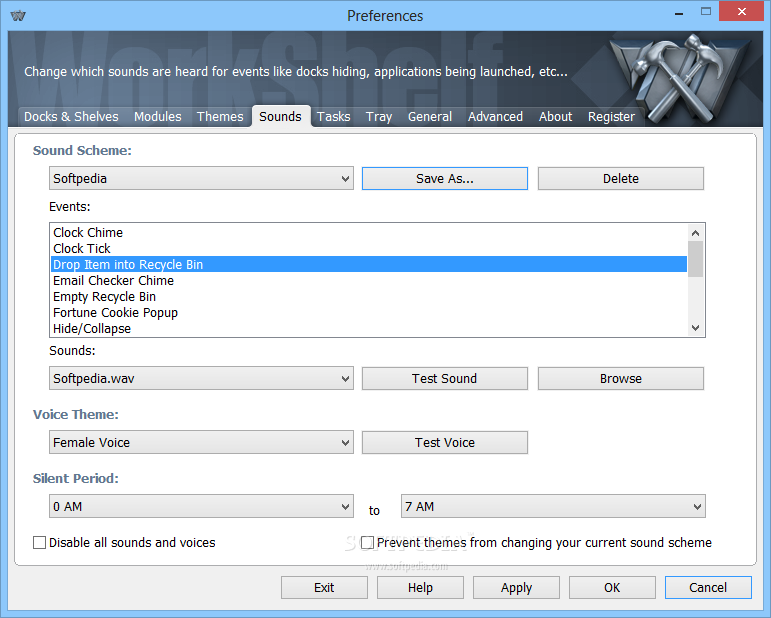
Task: Select Clock Chime event
Action: click(x=369, y=233)
